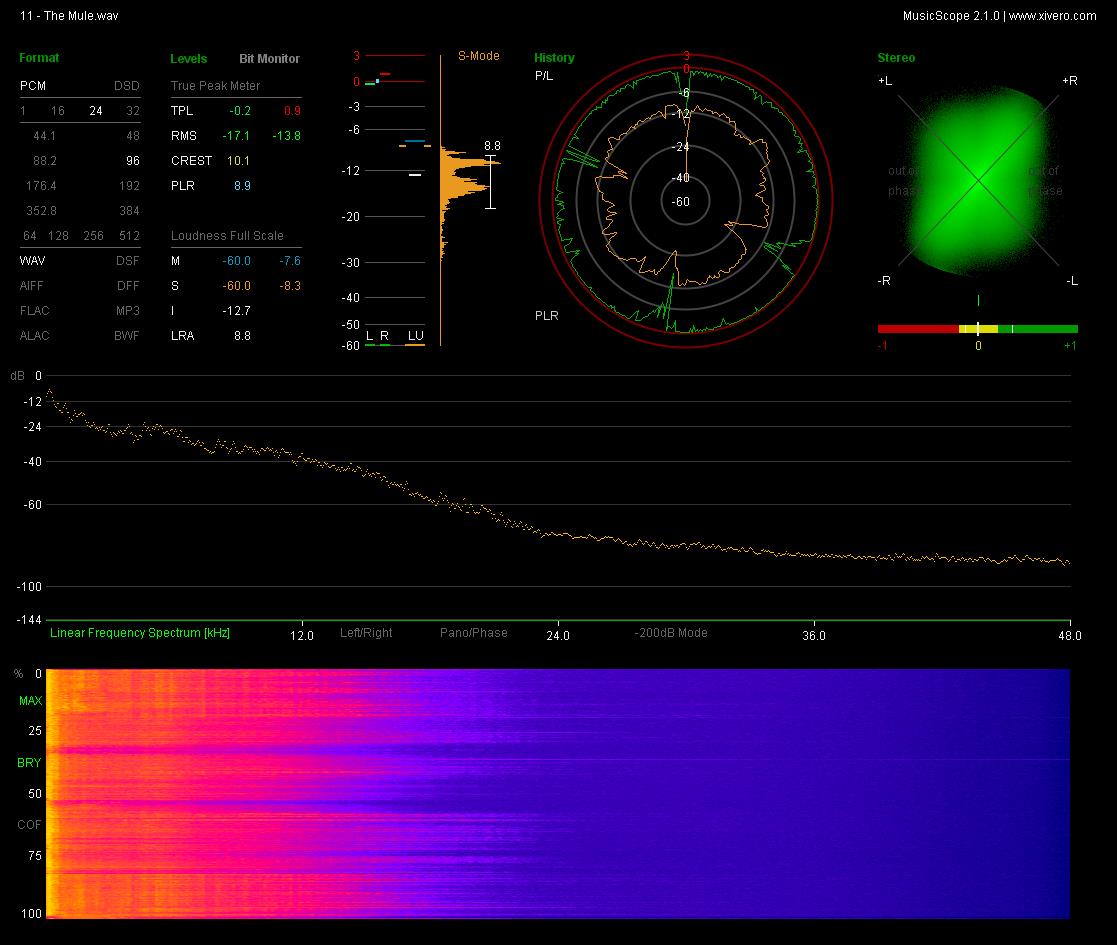
Task: Click the FLAC file type label
Action: (34, 310)
